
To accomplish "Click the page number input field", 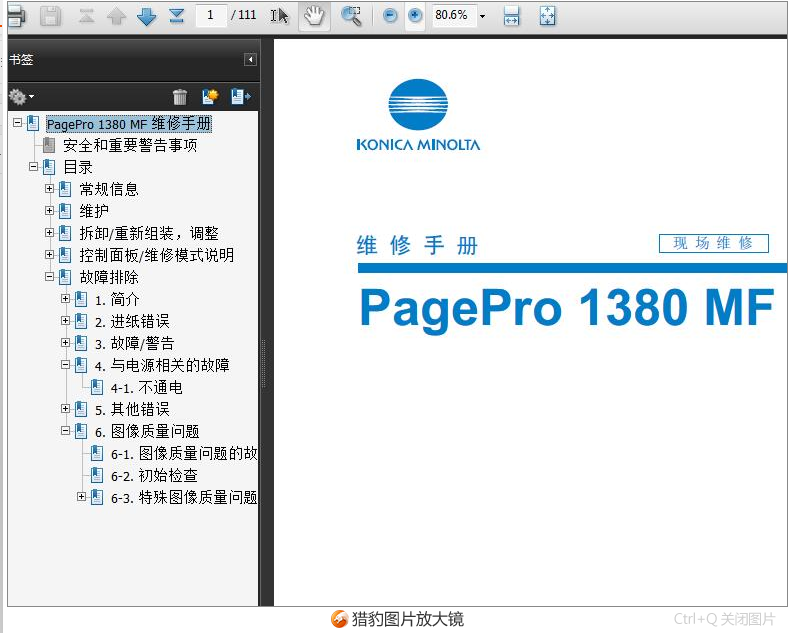I will click(x=211, y=15).
